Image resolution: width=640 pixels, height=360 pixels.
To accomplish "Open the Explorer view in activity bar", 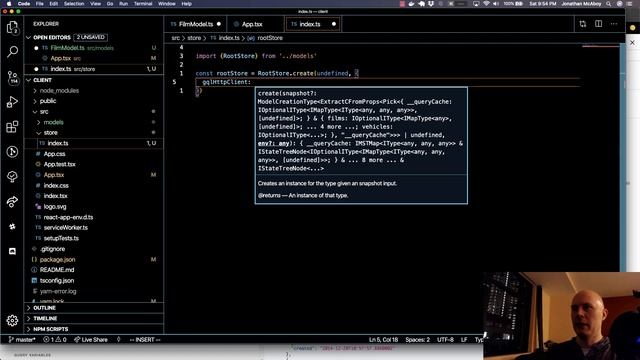I will (x=12, y=28).
